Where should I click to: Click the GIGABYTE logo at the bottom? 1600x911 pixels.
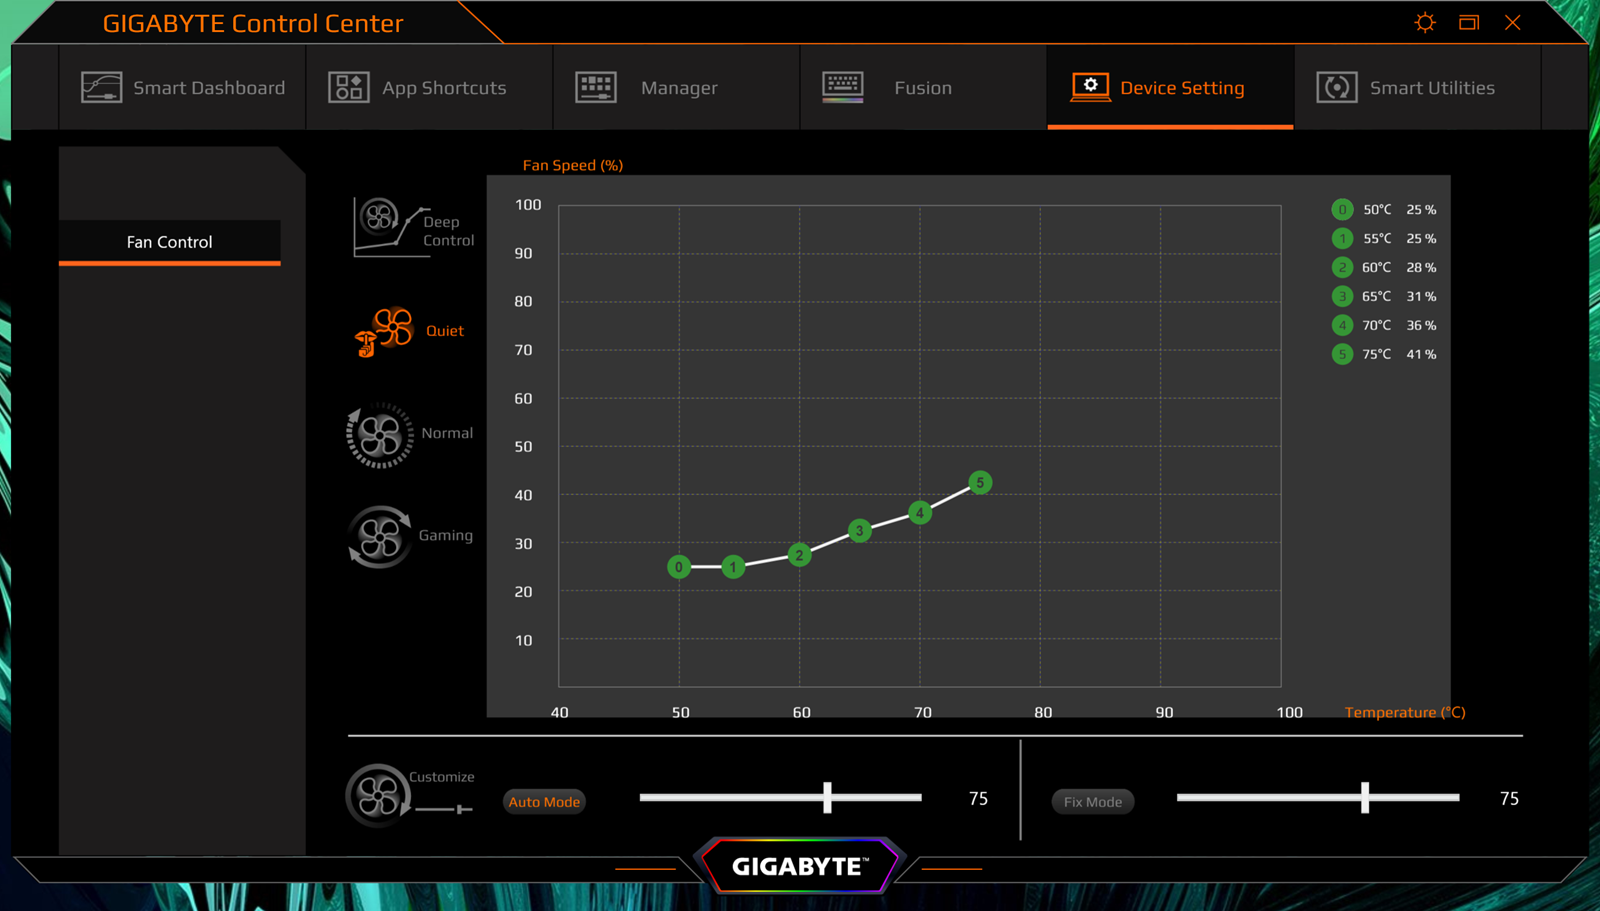[x=800, y=866]
